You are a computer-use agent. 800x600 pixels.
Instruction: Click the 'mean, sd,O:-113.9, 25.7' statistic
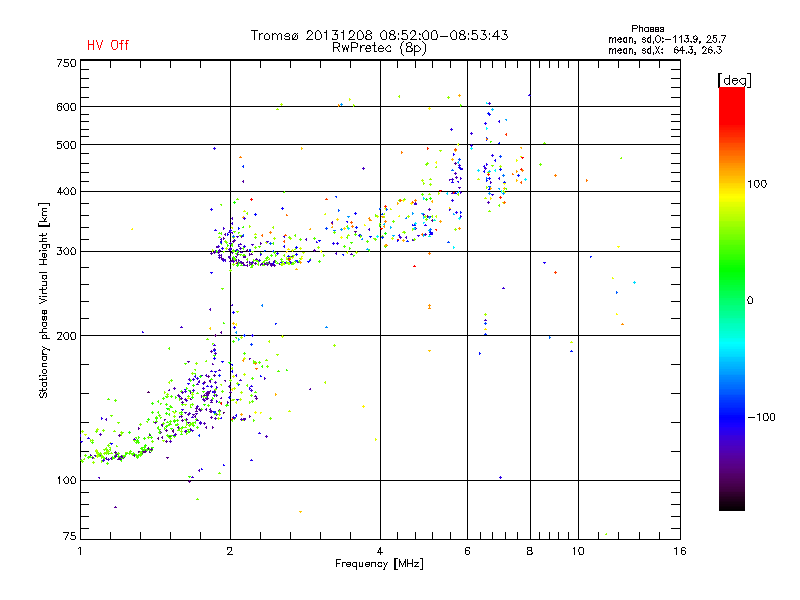[667, 39]
